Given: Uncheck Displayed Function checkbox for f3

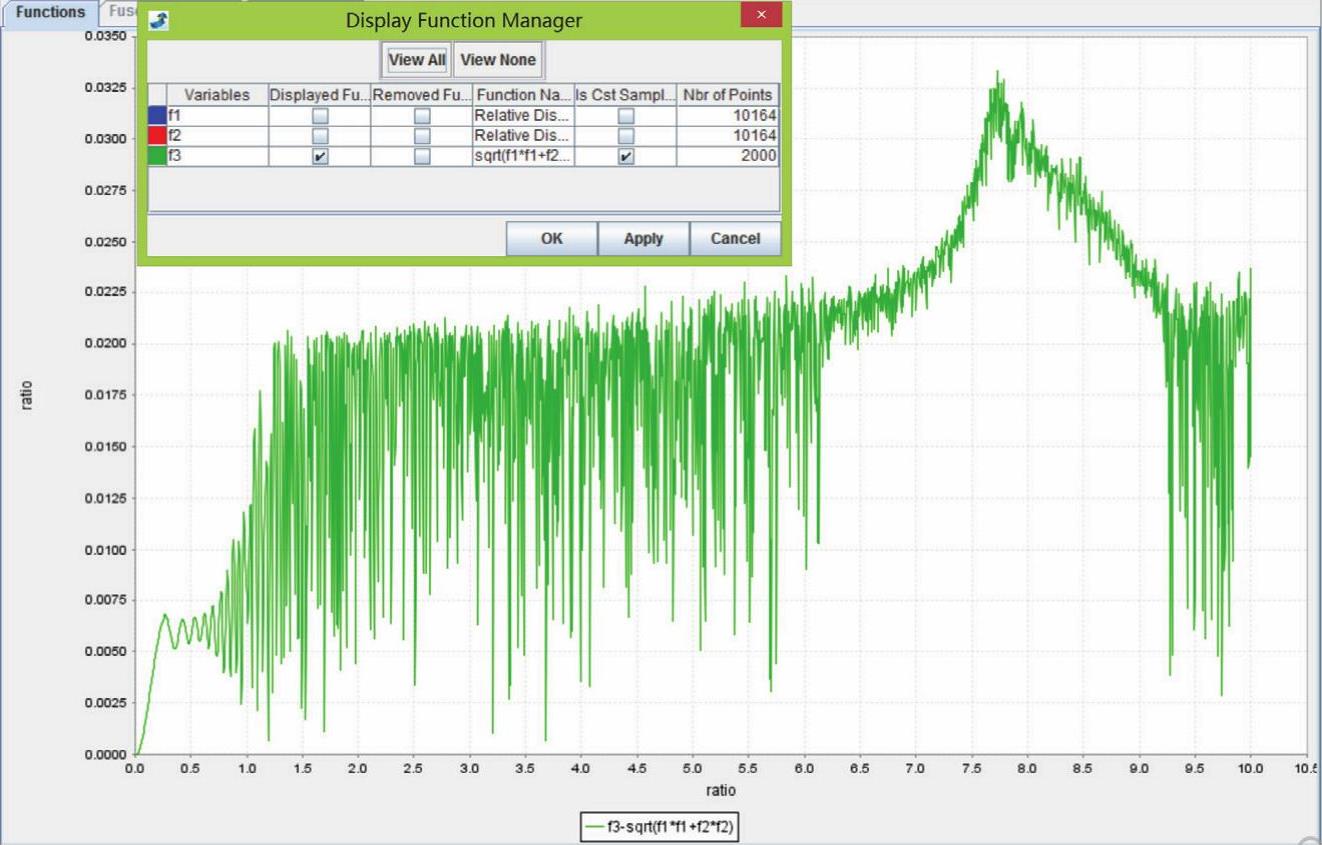Looking at the screenshot, I should click(x=320, y=157).
